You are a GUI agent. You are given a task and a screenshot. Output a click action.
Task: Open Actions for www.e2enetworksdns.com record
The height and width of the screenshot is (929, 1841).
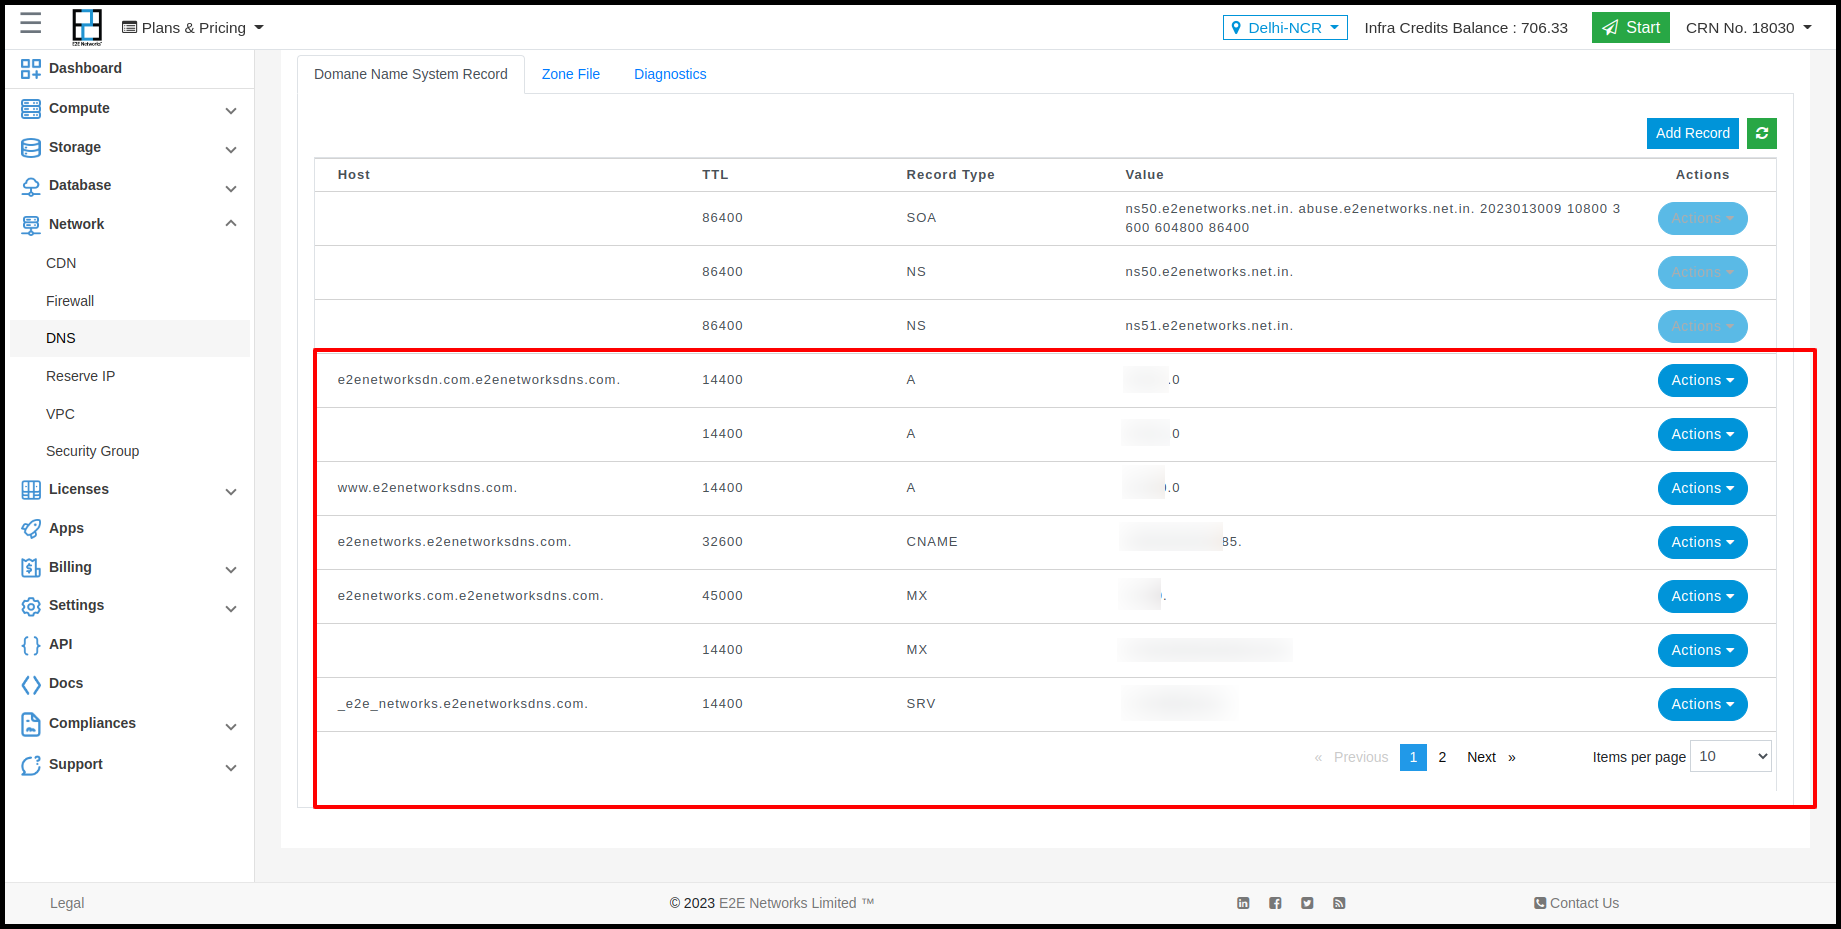pyautogui.click(x=1702, y=488)
